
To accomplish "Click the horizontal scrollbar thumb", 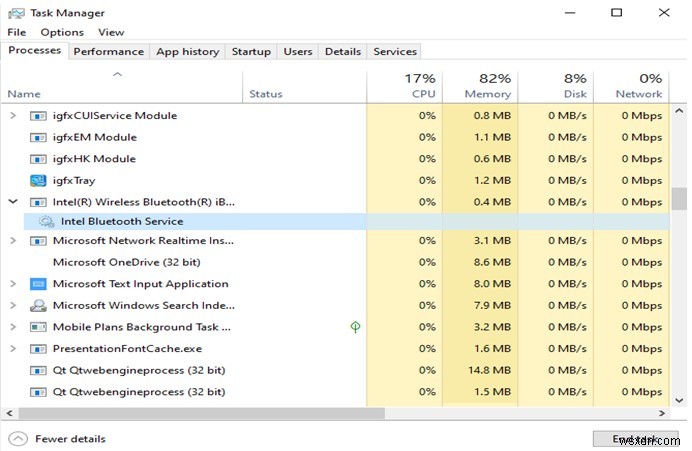I will tap(201, 413).
